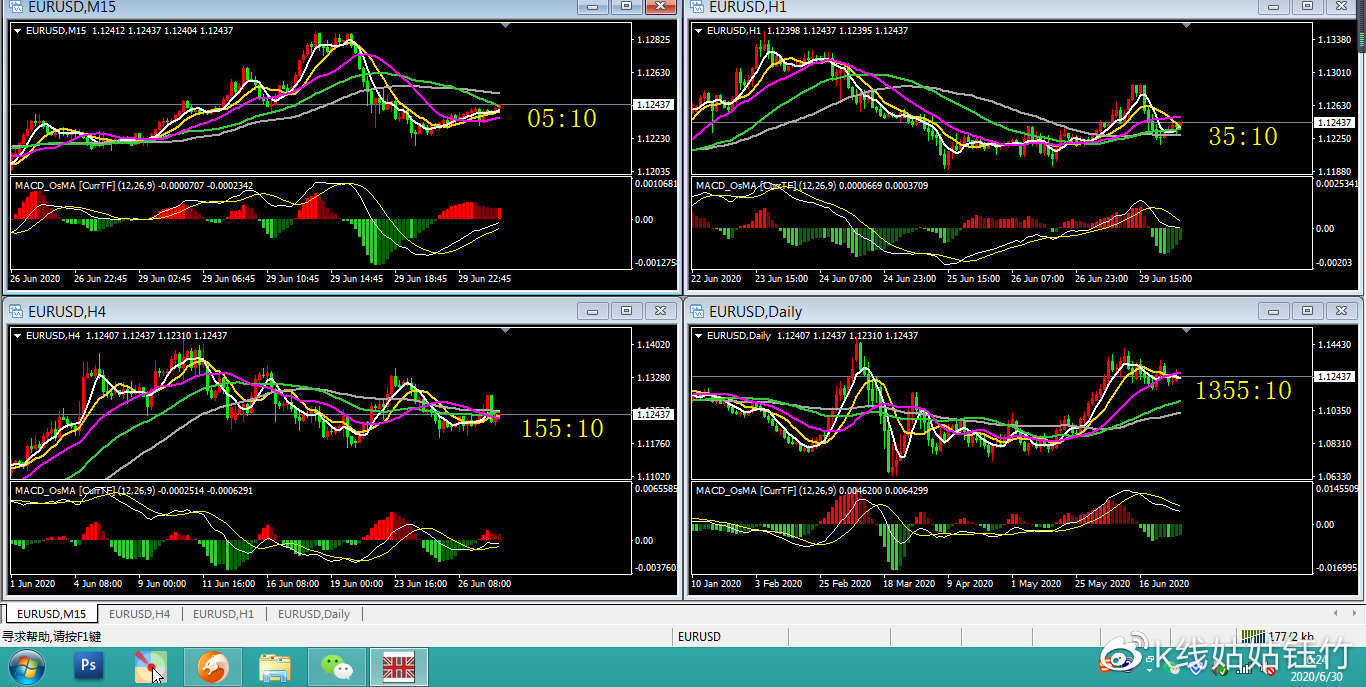Switch to the EURUSD,Daily bottom tab
Image resolution: width=1366 pixels, height=687 pixels.
(314, 614)
